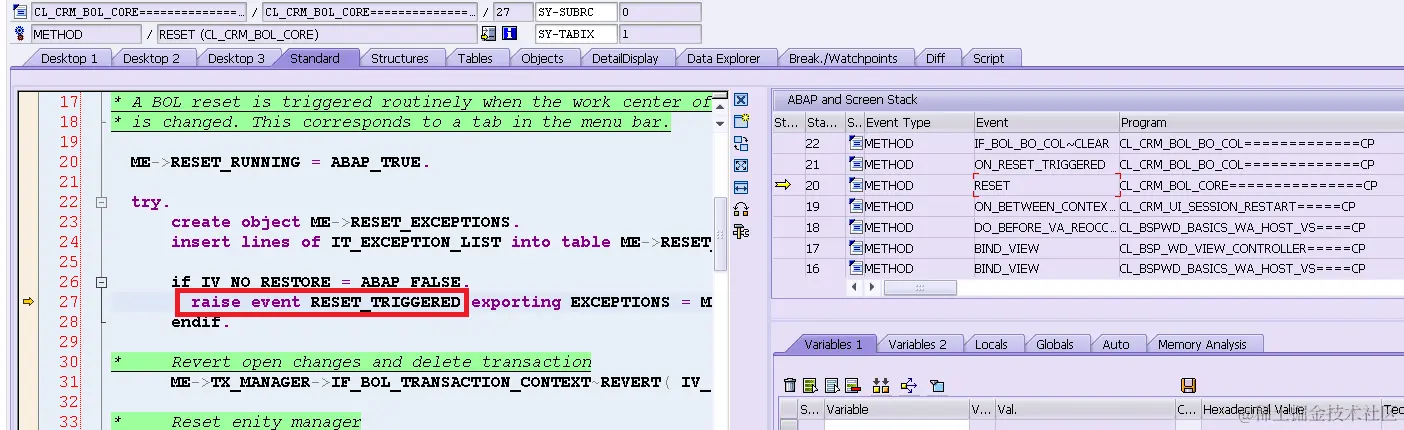Click the Event Type column header
The height and width of the screenshot is (430, 1404).
(918, 122)
